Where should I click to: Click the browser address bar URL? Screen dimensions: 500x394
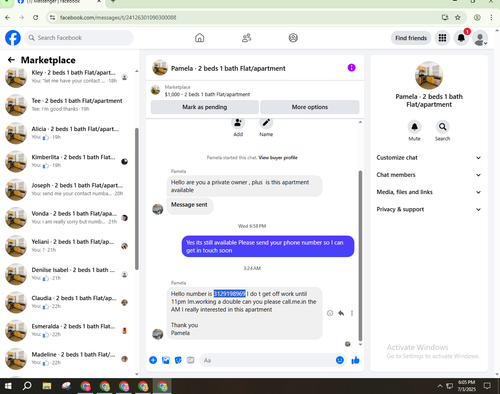pyautogui.click(x=118, y=17)
